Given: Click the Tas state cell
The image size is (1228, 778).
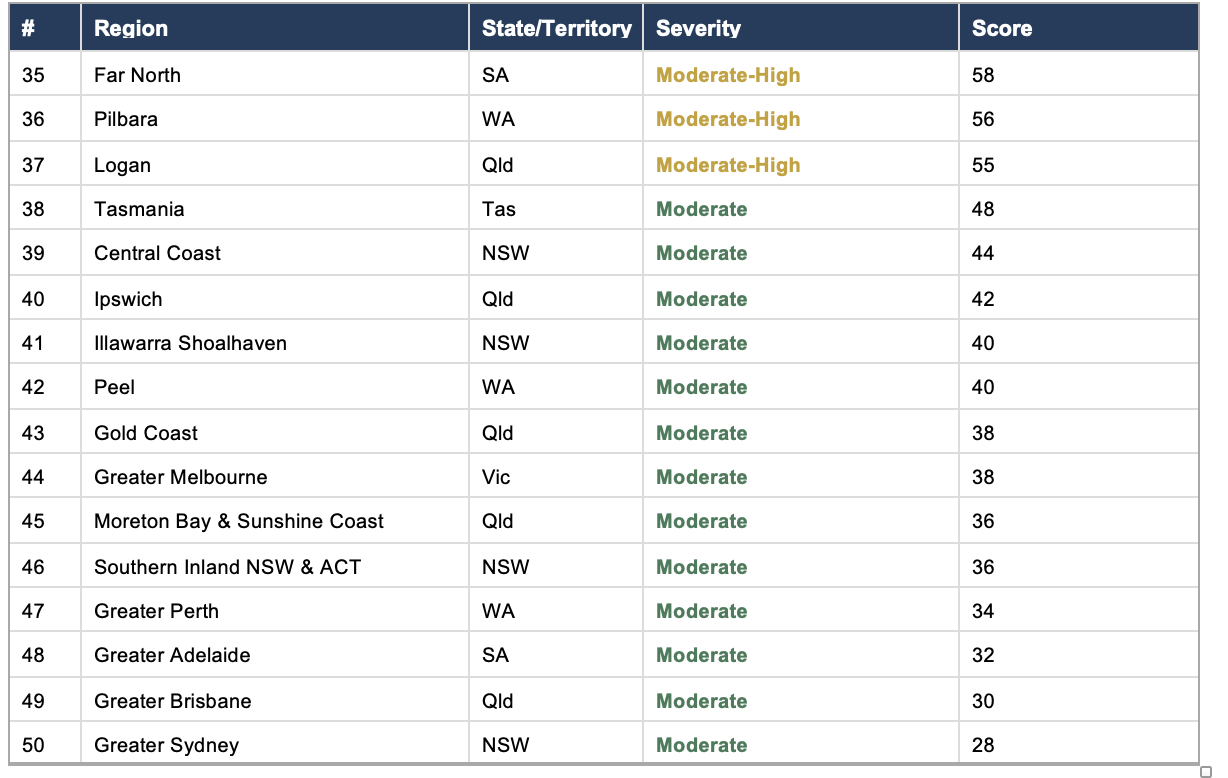Looking at the screenshot, I should click(x=556, y=209).
